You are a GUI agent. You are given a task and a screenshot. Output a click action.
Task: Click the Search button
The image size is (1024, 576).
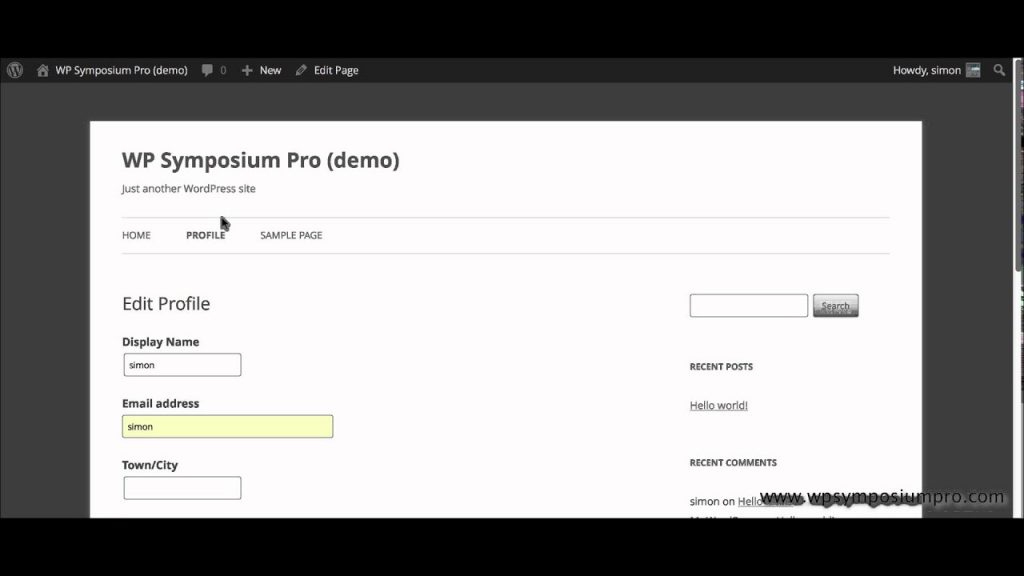pos(835,306)
